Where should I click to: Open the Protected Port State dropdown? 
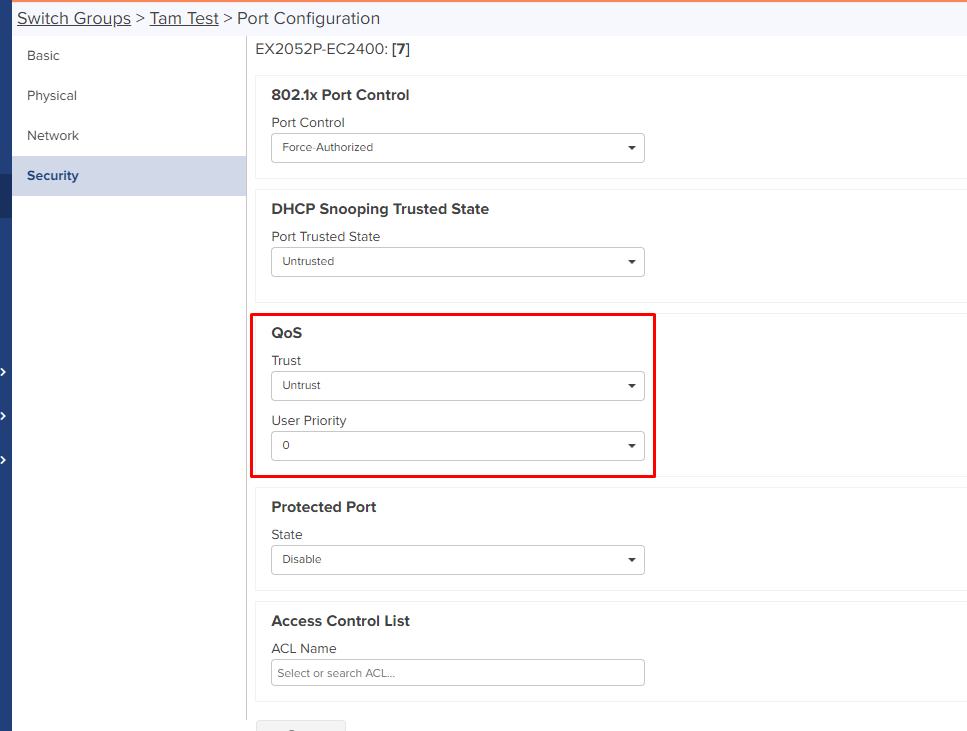point(458,560)
